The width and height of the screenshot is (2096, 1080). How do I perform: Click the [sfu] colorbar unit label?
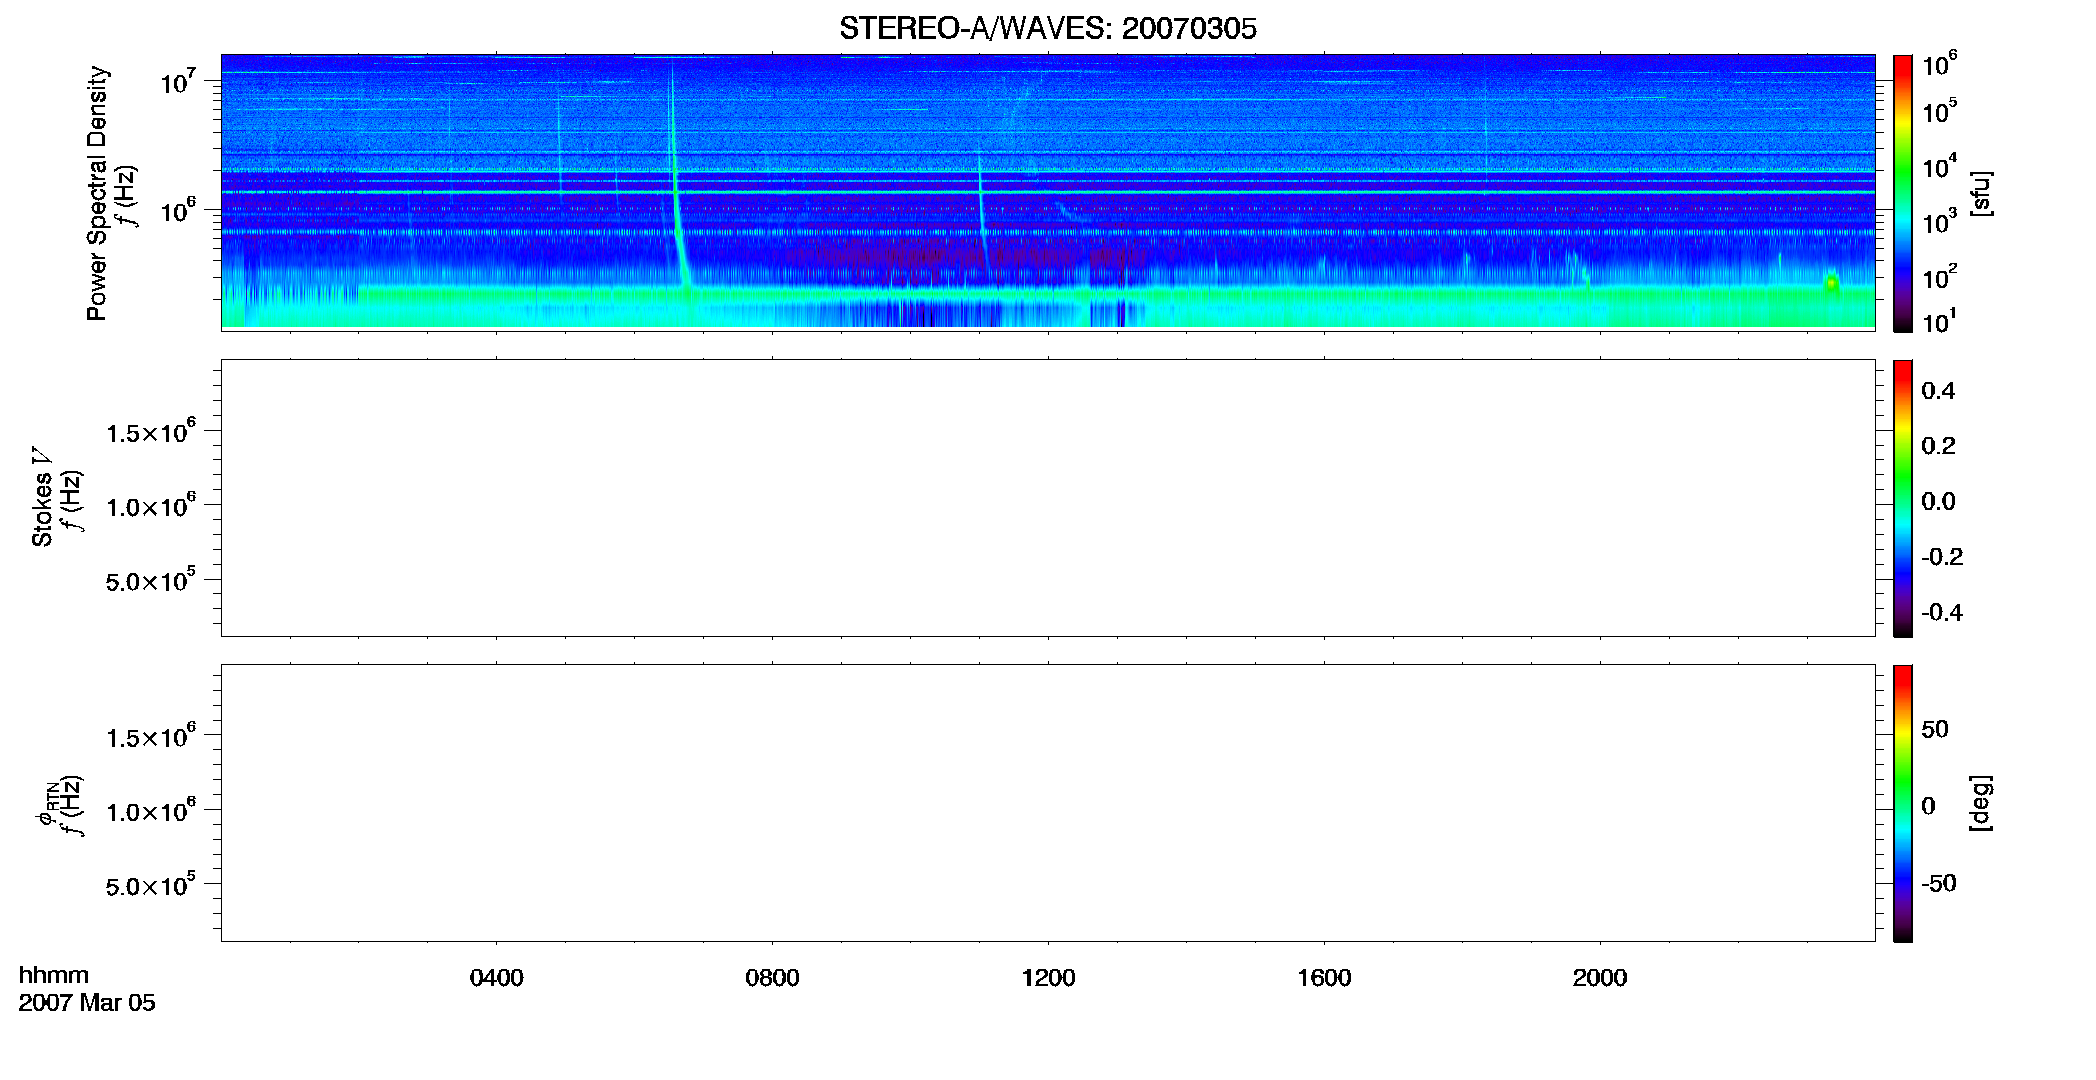(x=1981, y=193)
